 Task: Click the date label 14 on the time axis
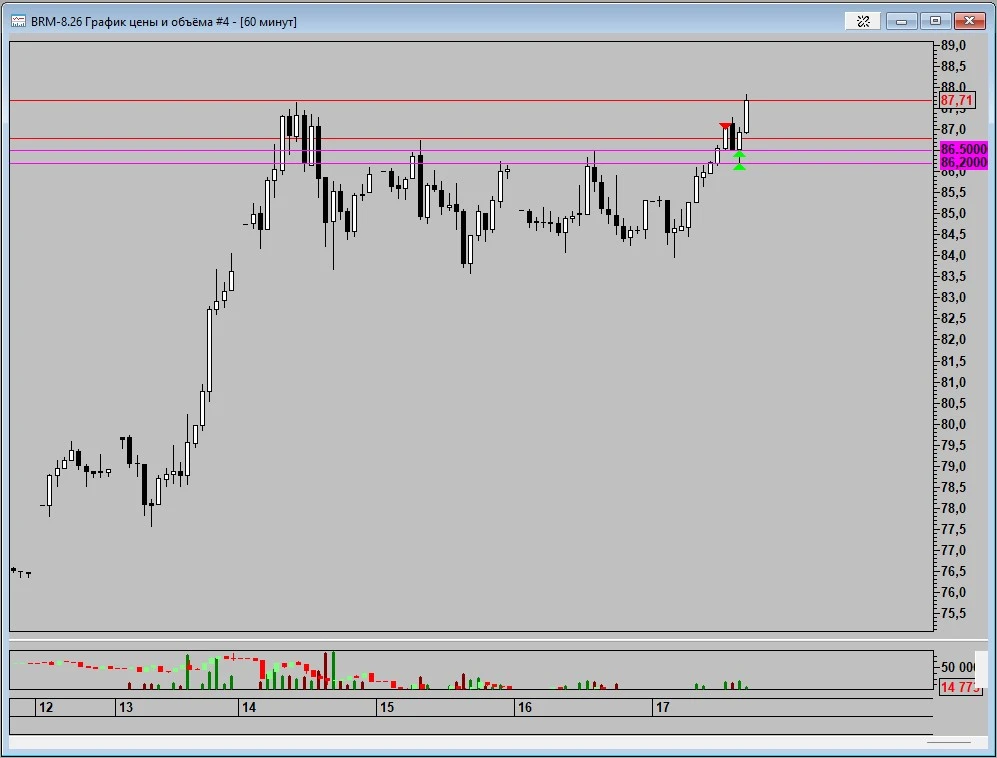click(x=249, y=707)
